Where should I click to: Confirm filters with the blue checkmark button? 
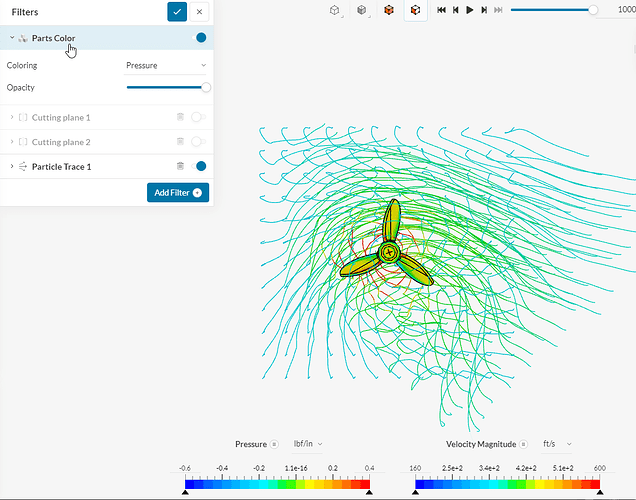click(x=177, y=12)
